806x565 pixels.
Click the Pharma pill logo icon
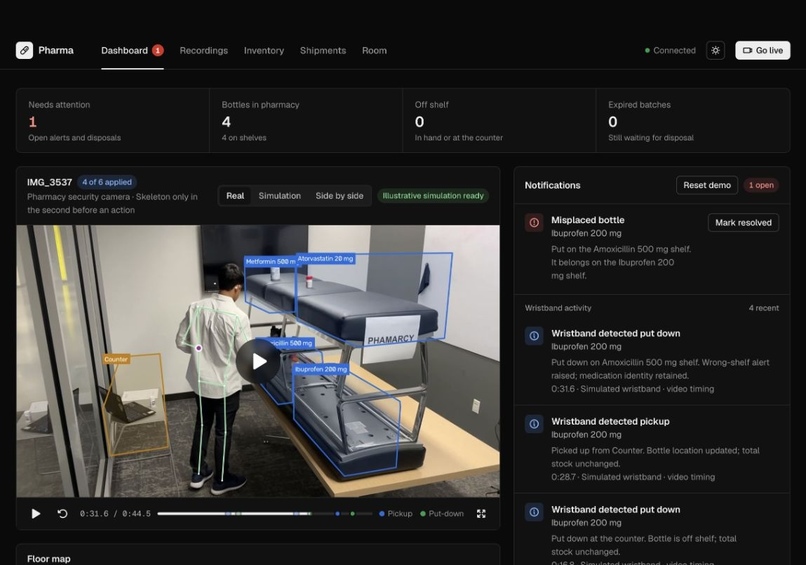click(24, 50)
